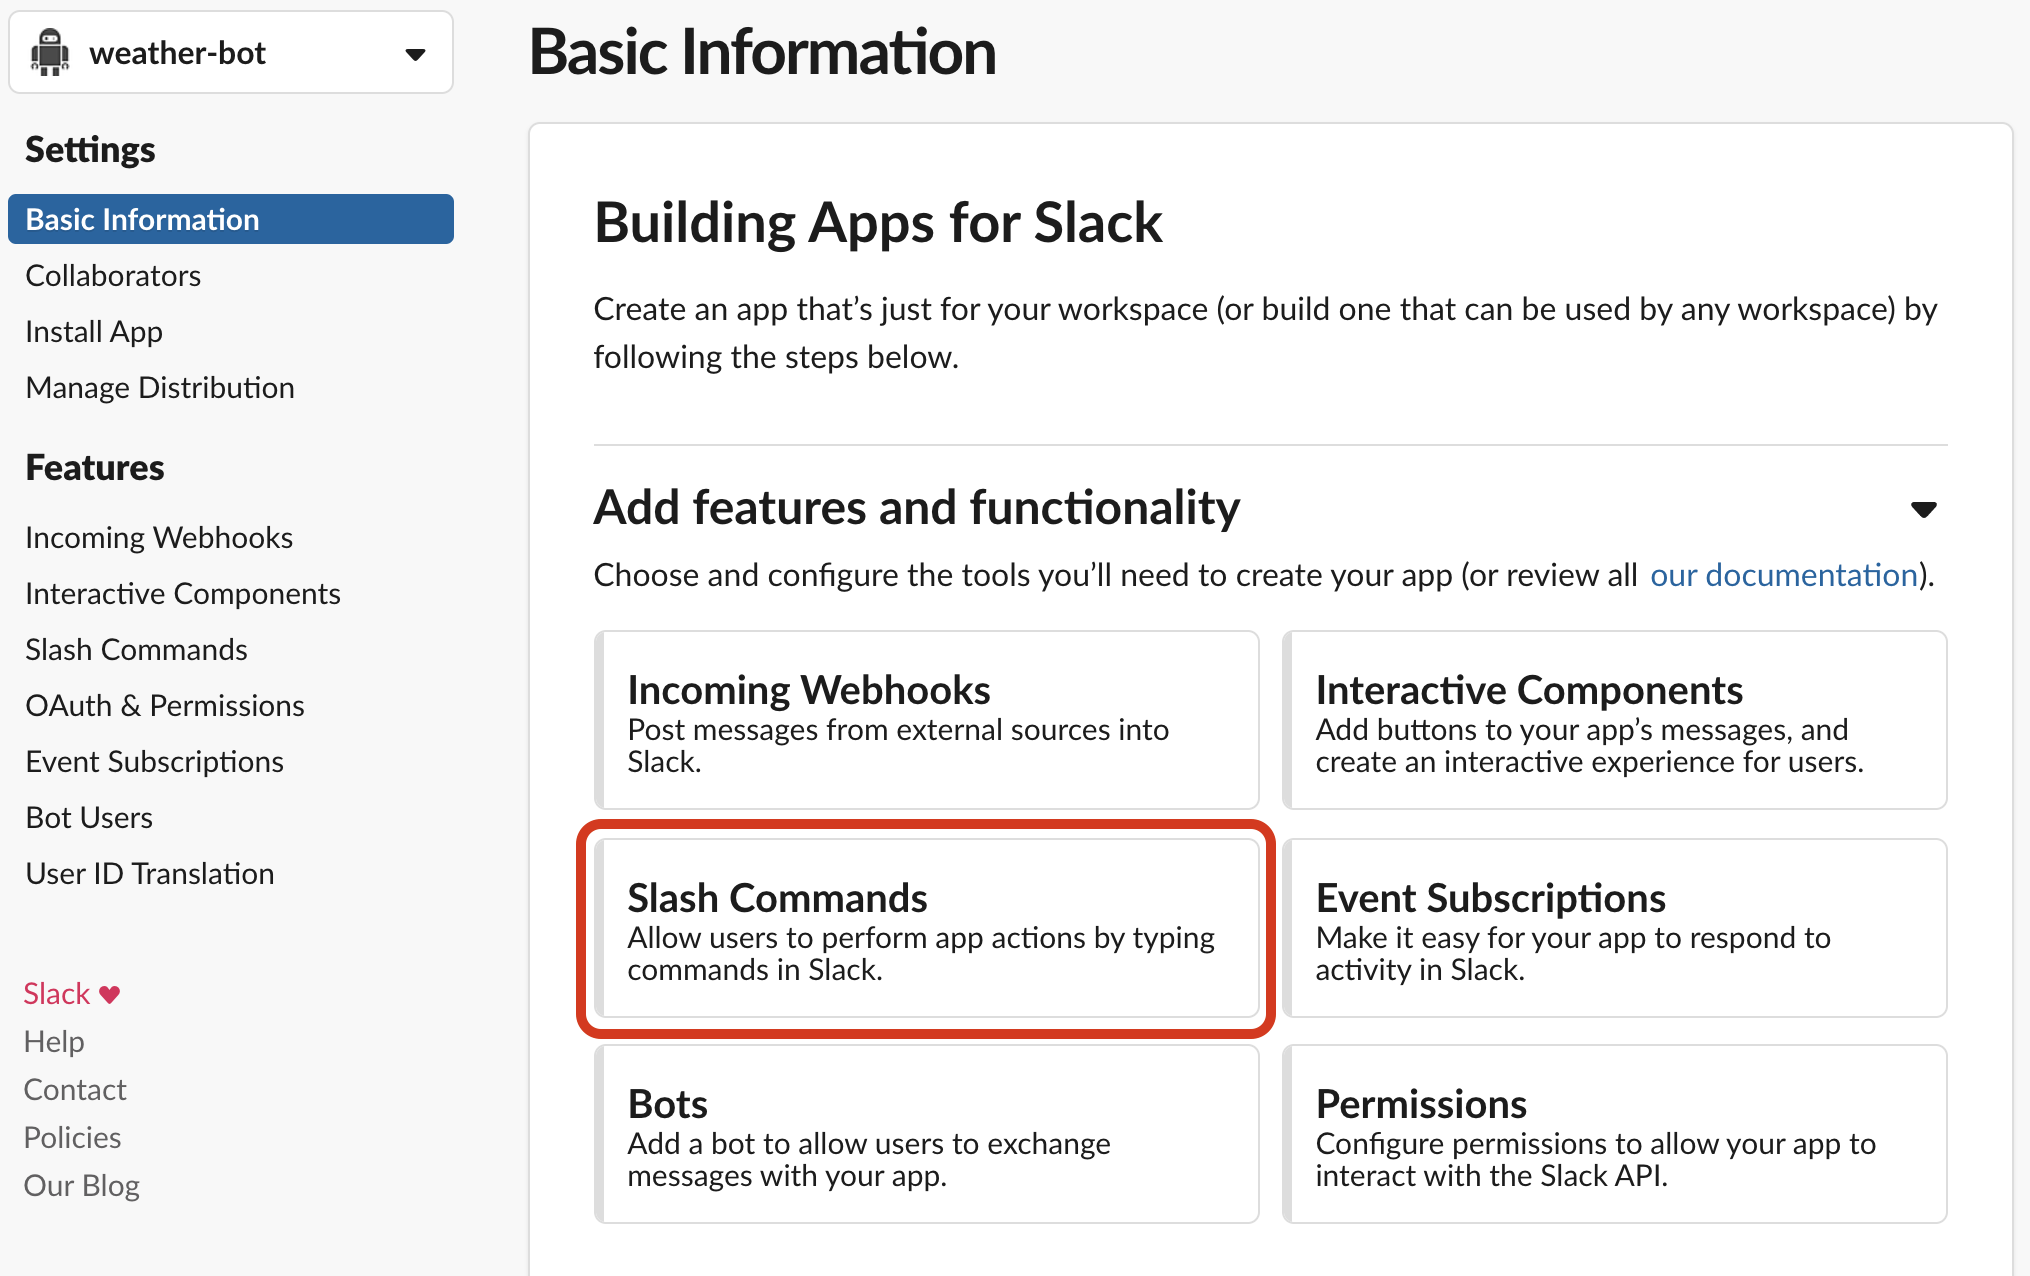
Task: Open Manage Distribution settings
Action: click(159, 387)
